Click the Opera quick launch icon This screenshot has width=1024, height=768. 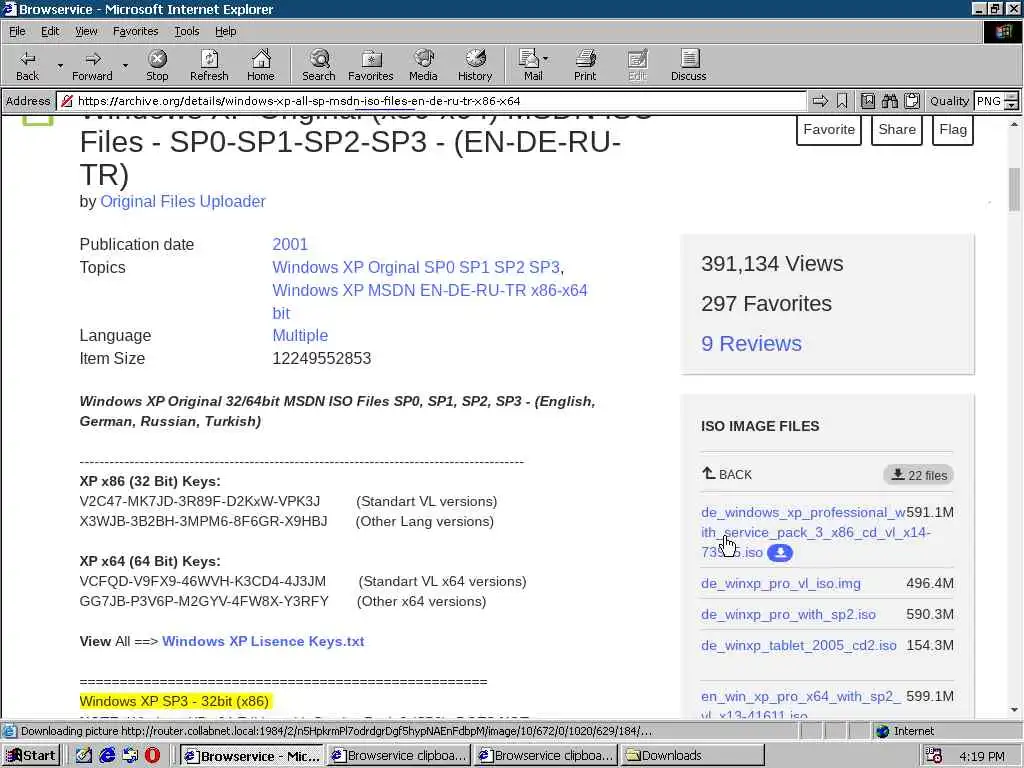click(x=152, y=756)
